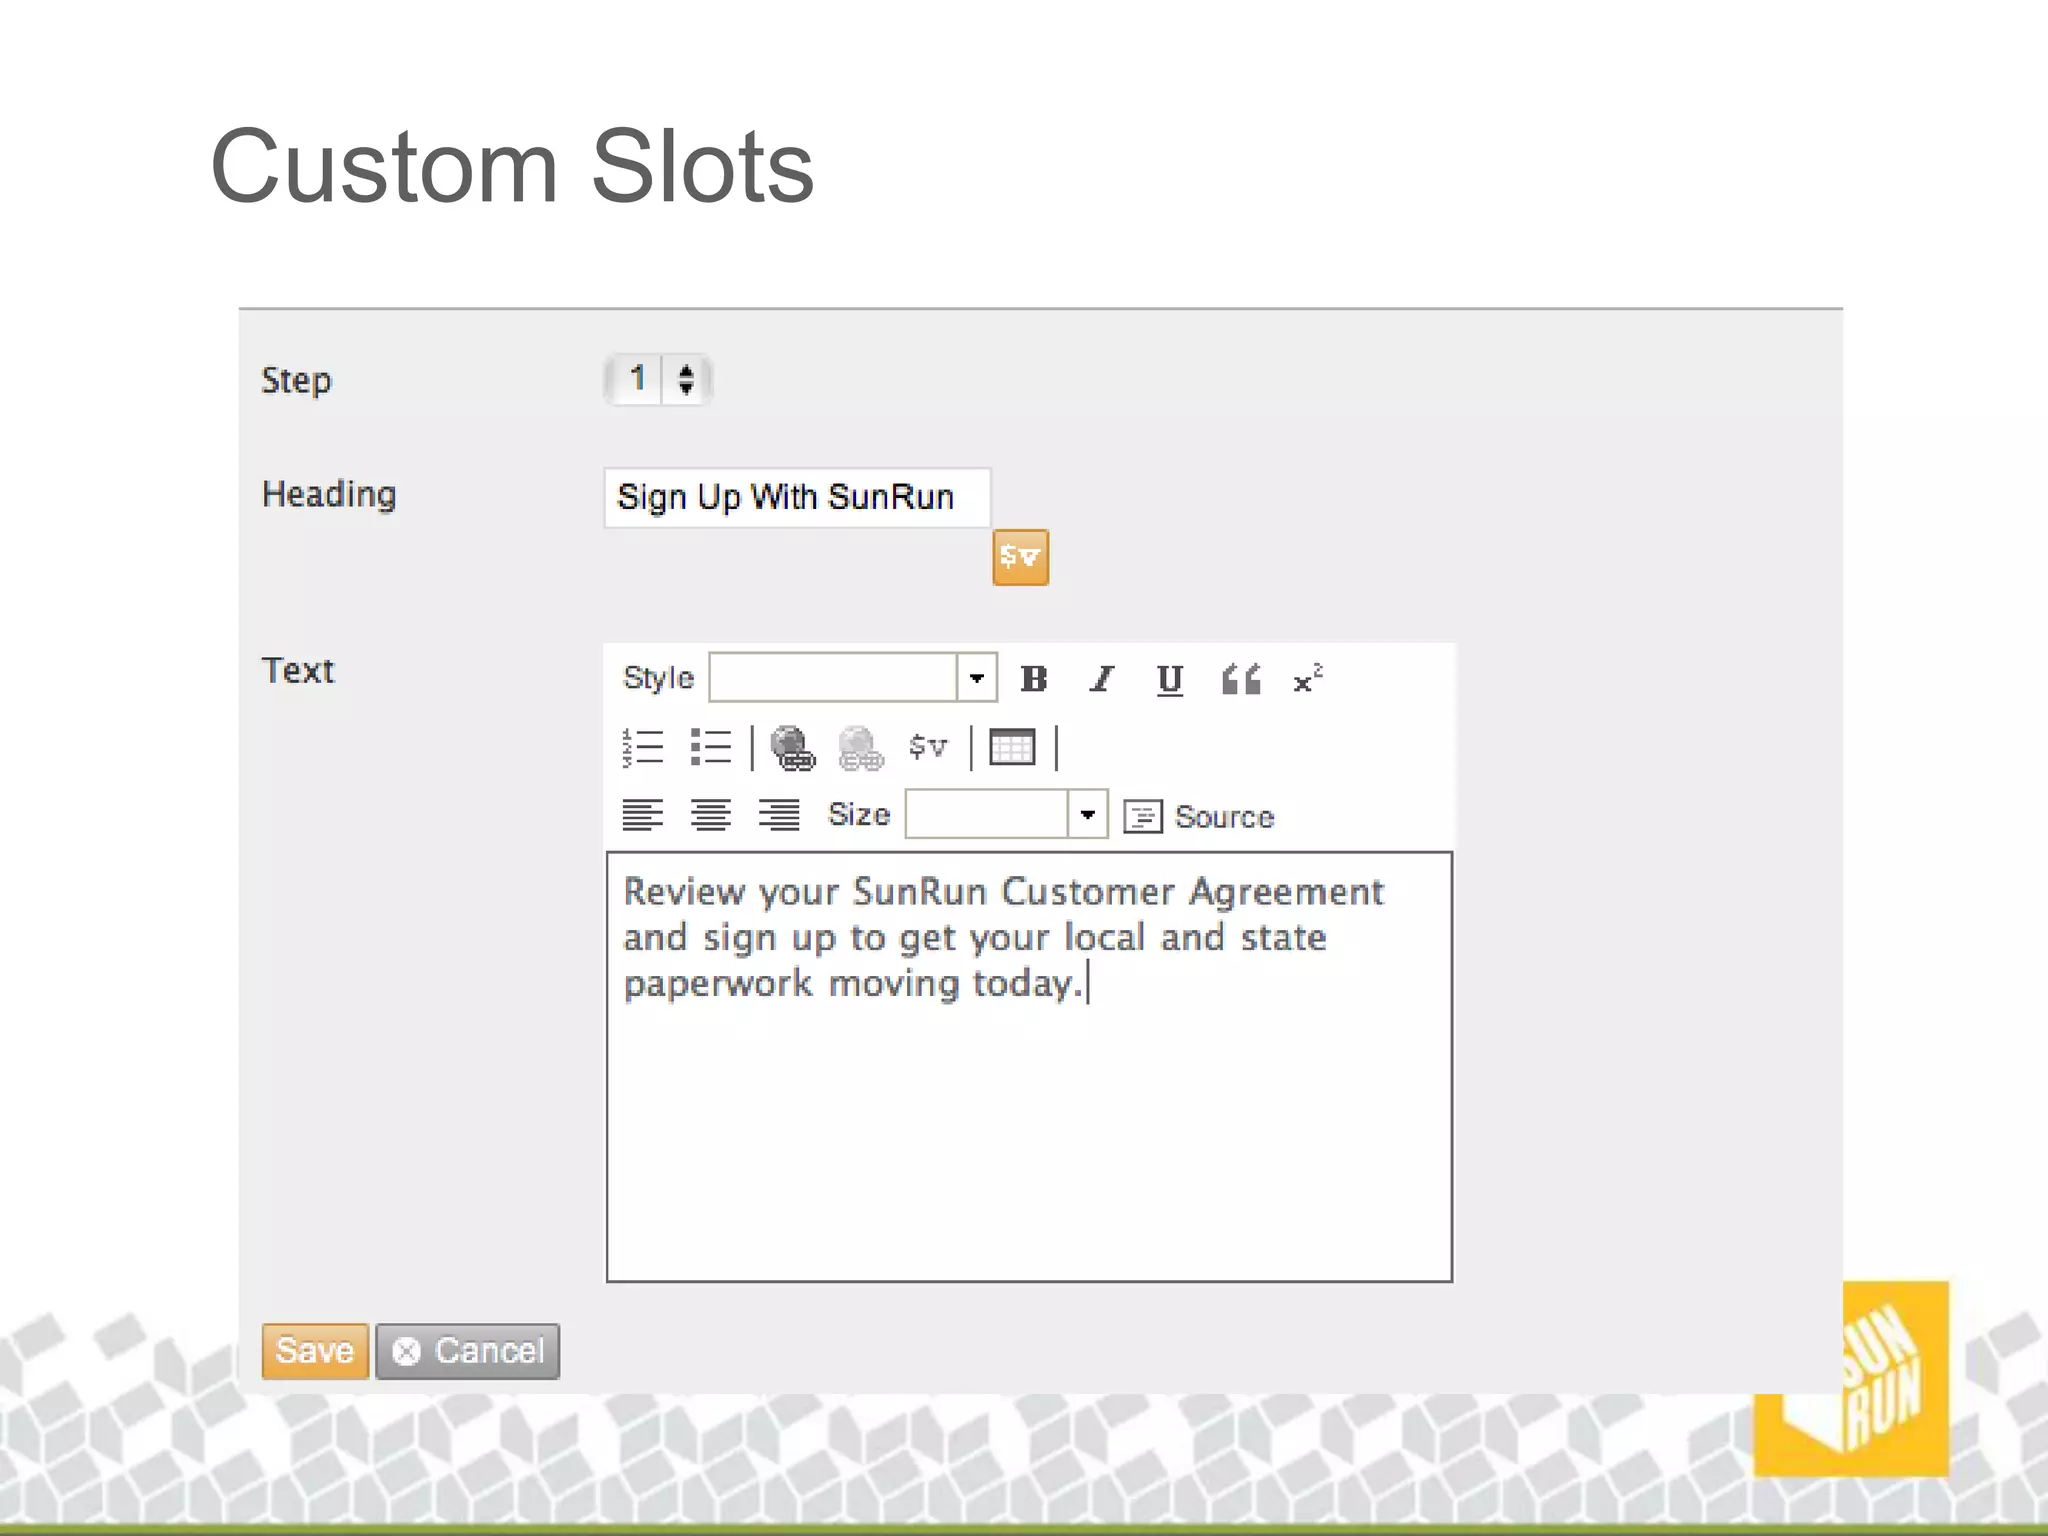Screen dimensions: 2048x1536
Task: Click the unlink globe icon
Action: coord(860,748)
